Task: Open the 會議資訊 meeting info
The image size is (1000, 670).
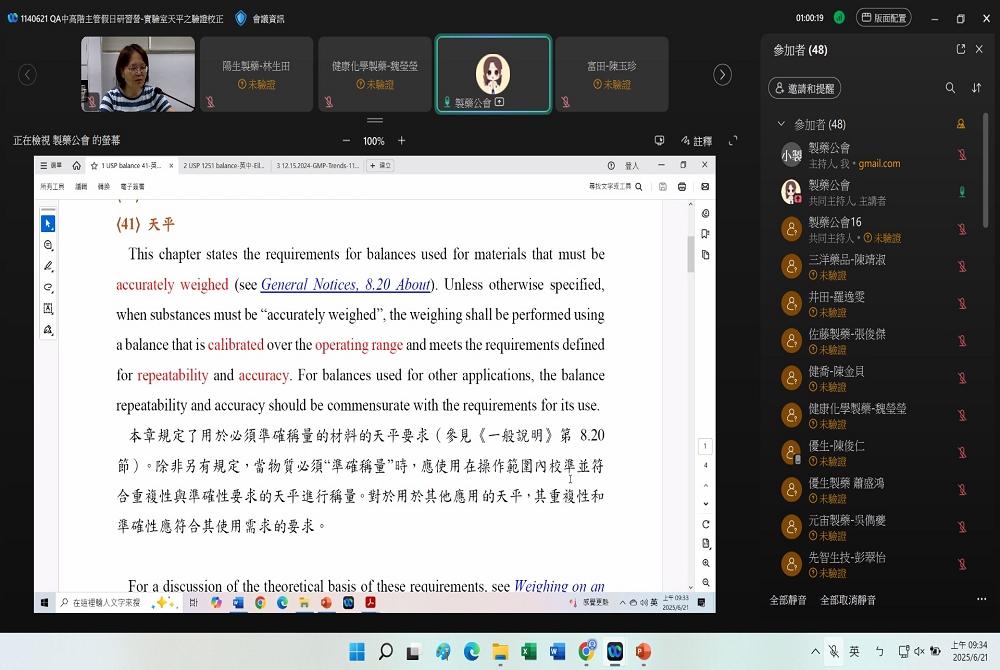Action: [260, 18]
